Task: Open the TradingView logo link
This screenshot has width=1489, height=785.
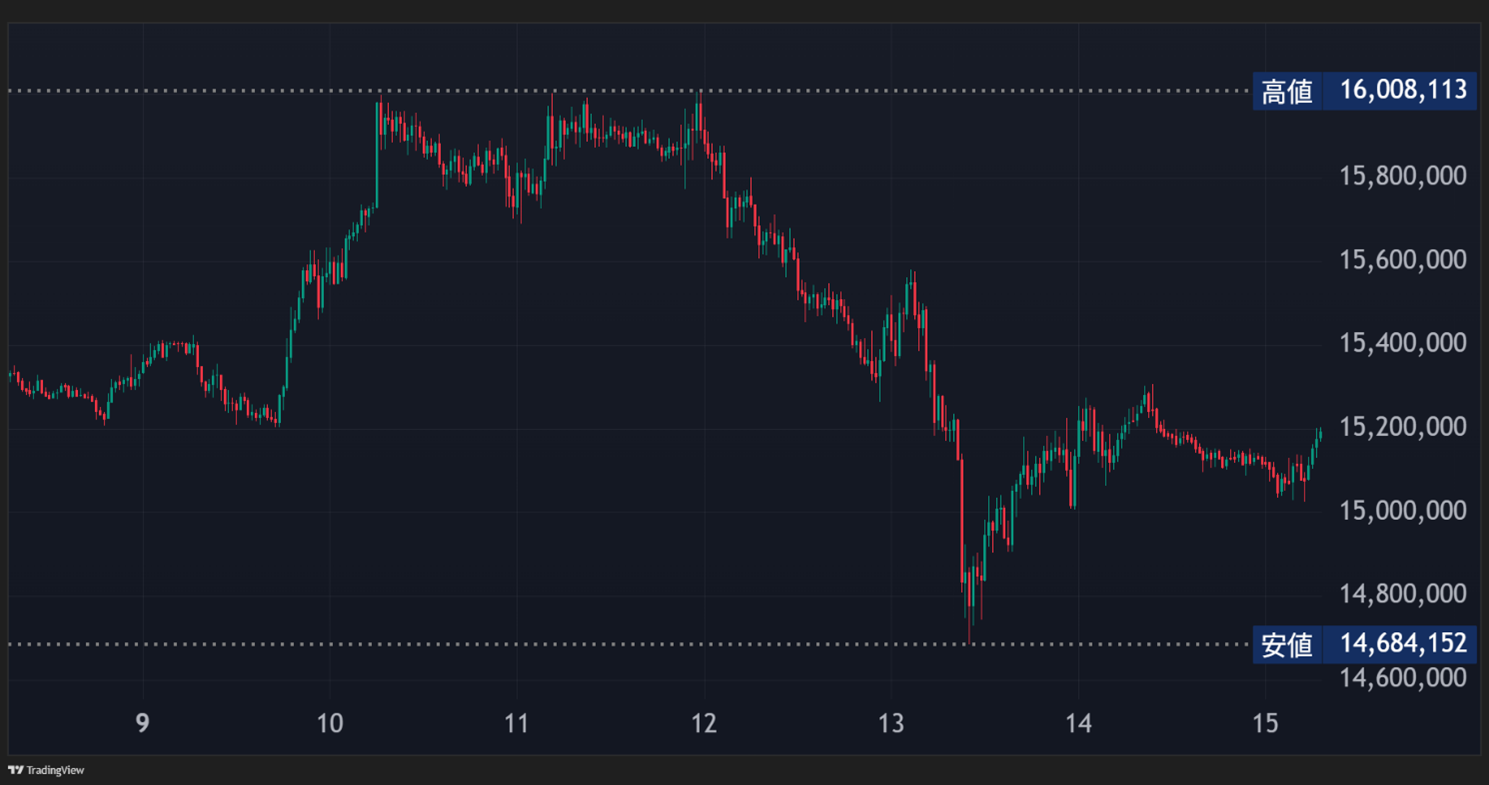Action: (46, 770)
